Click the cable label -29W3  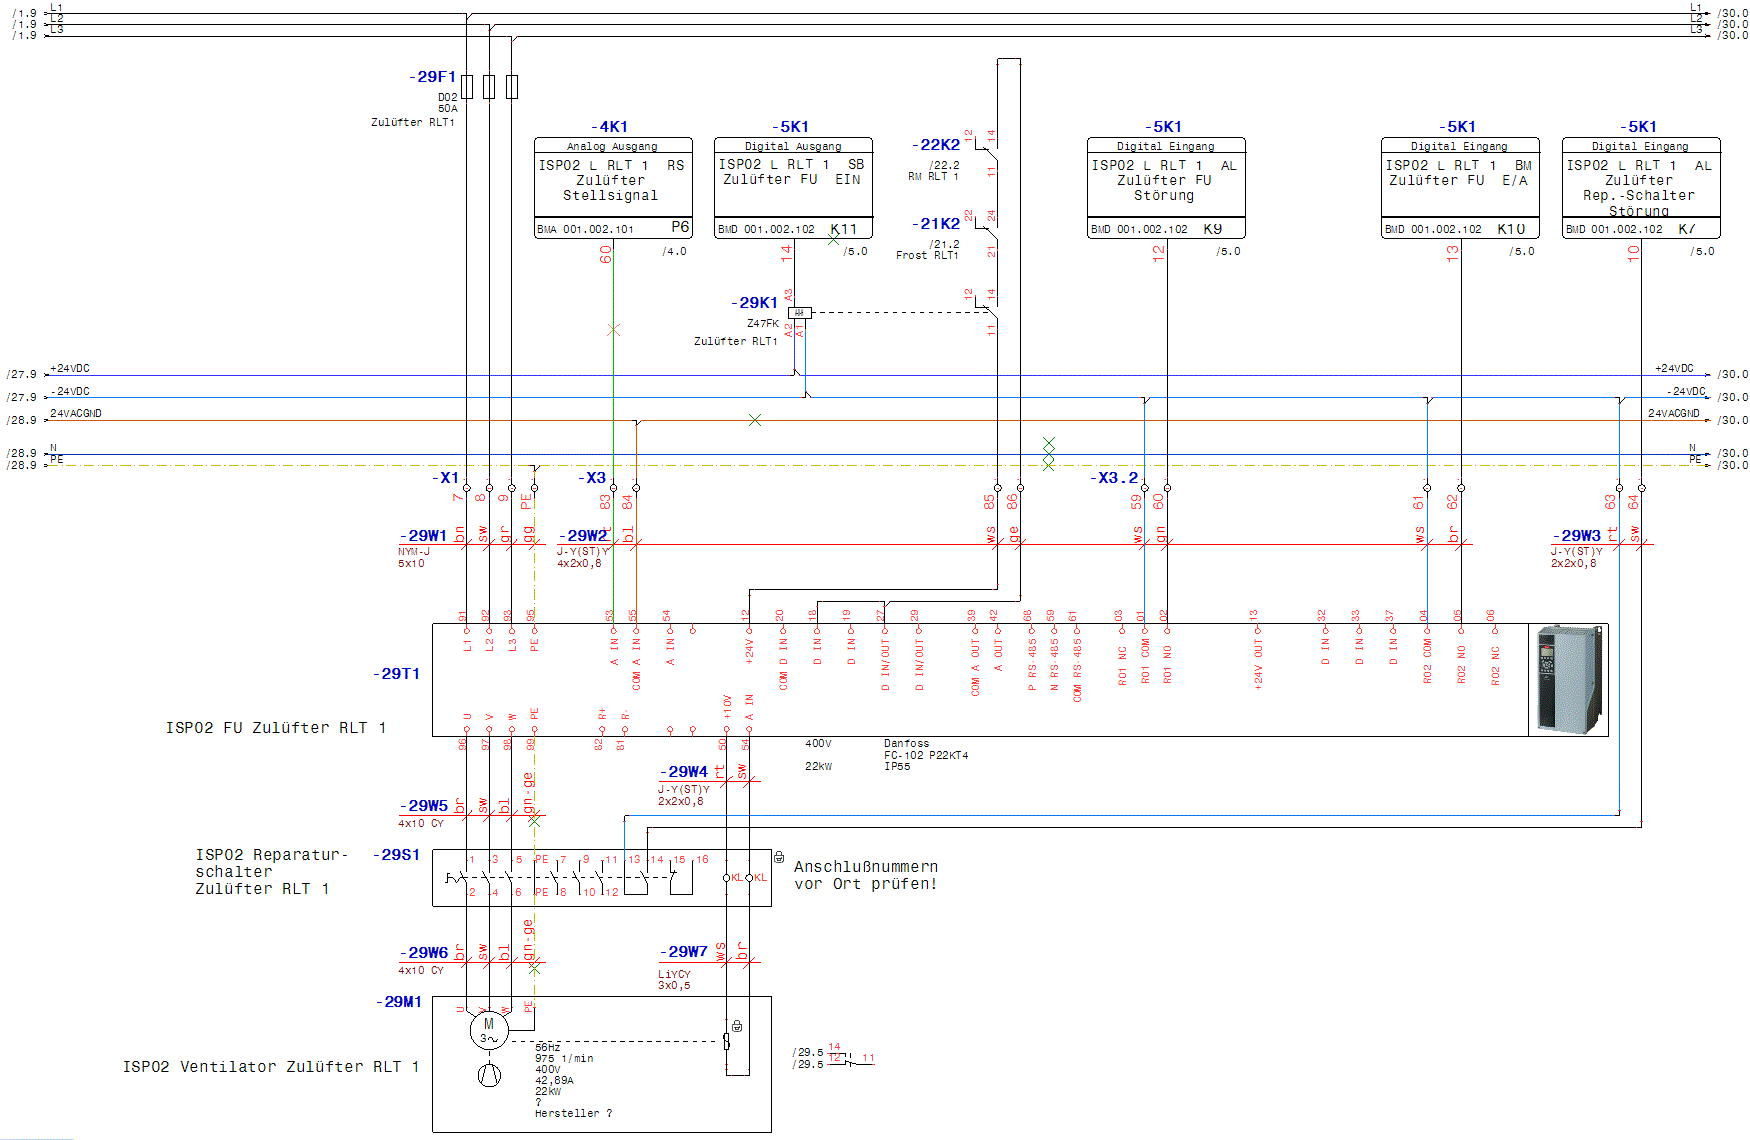click(x=1577, y=536)
